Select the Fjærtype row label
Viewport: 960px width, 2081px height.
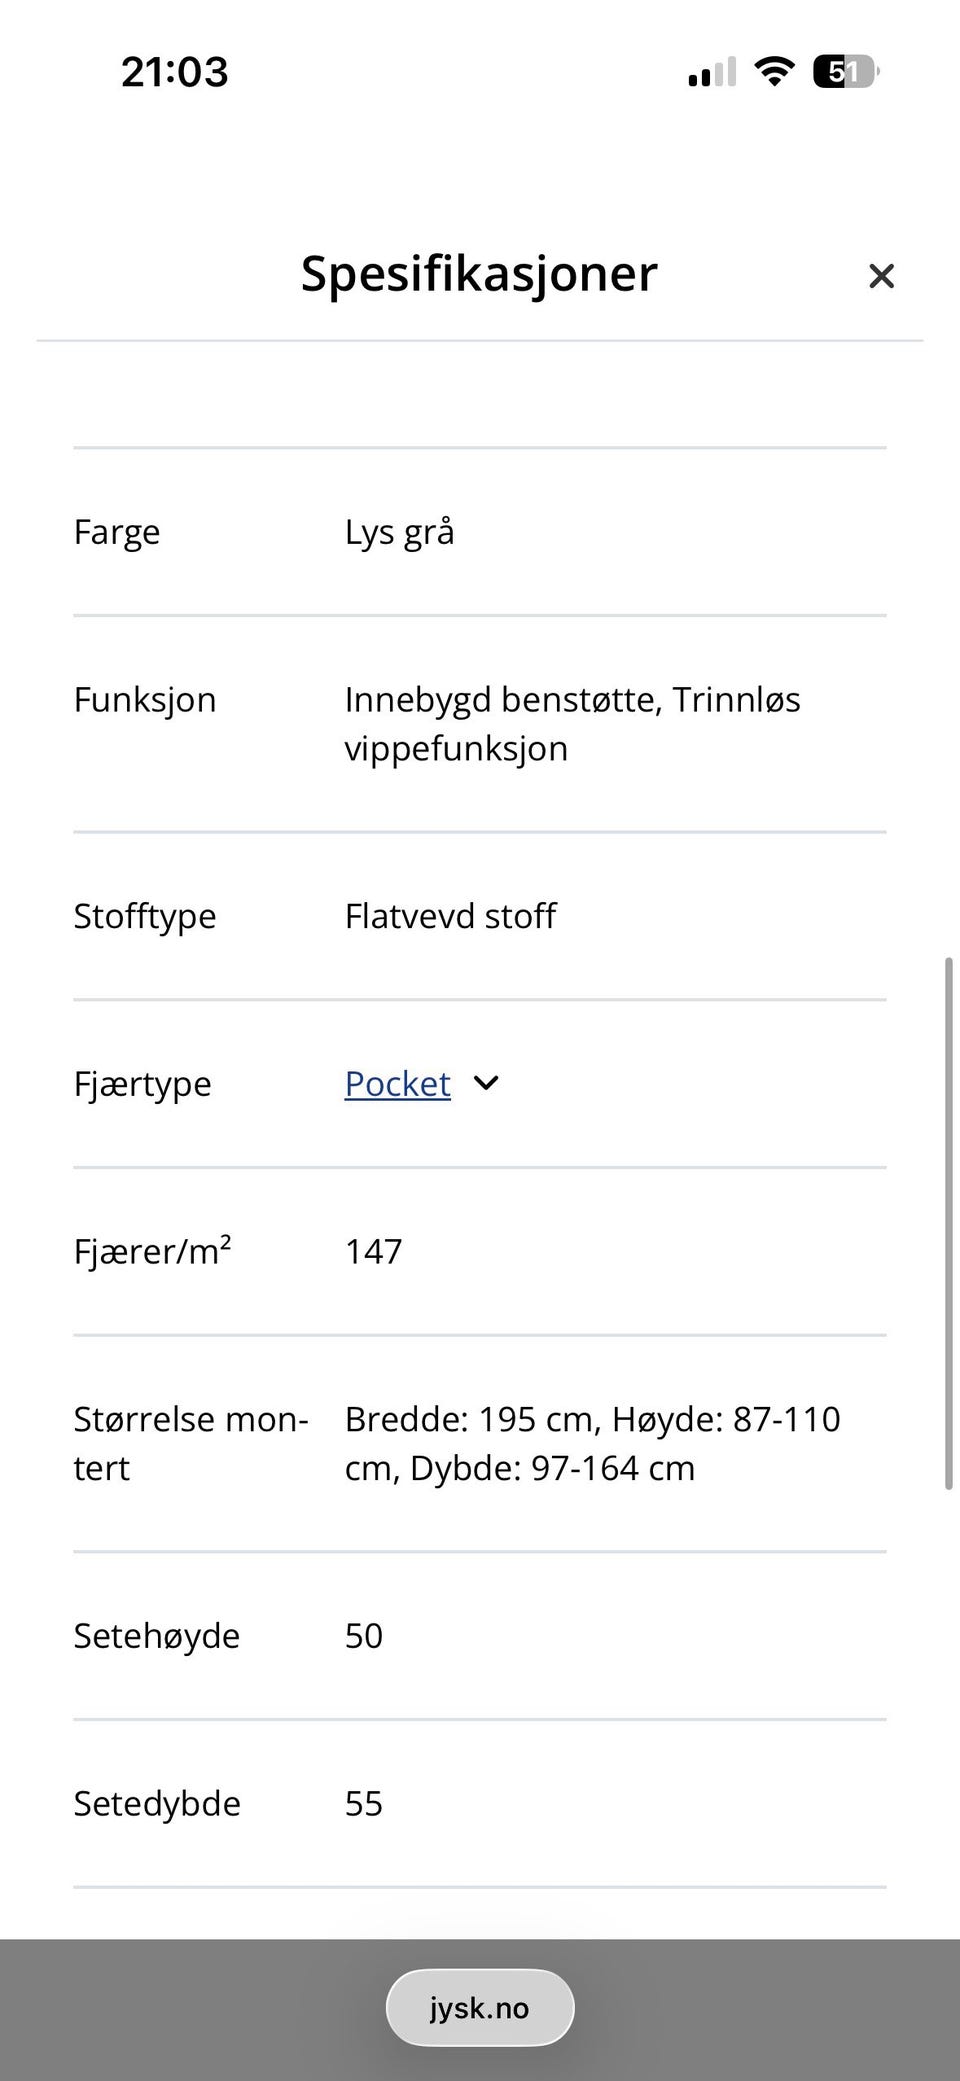pyautogui.click(x=143, y=1084)
